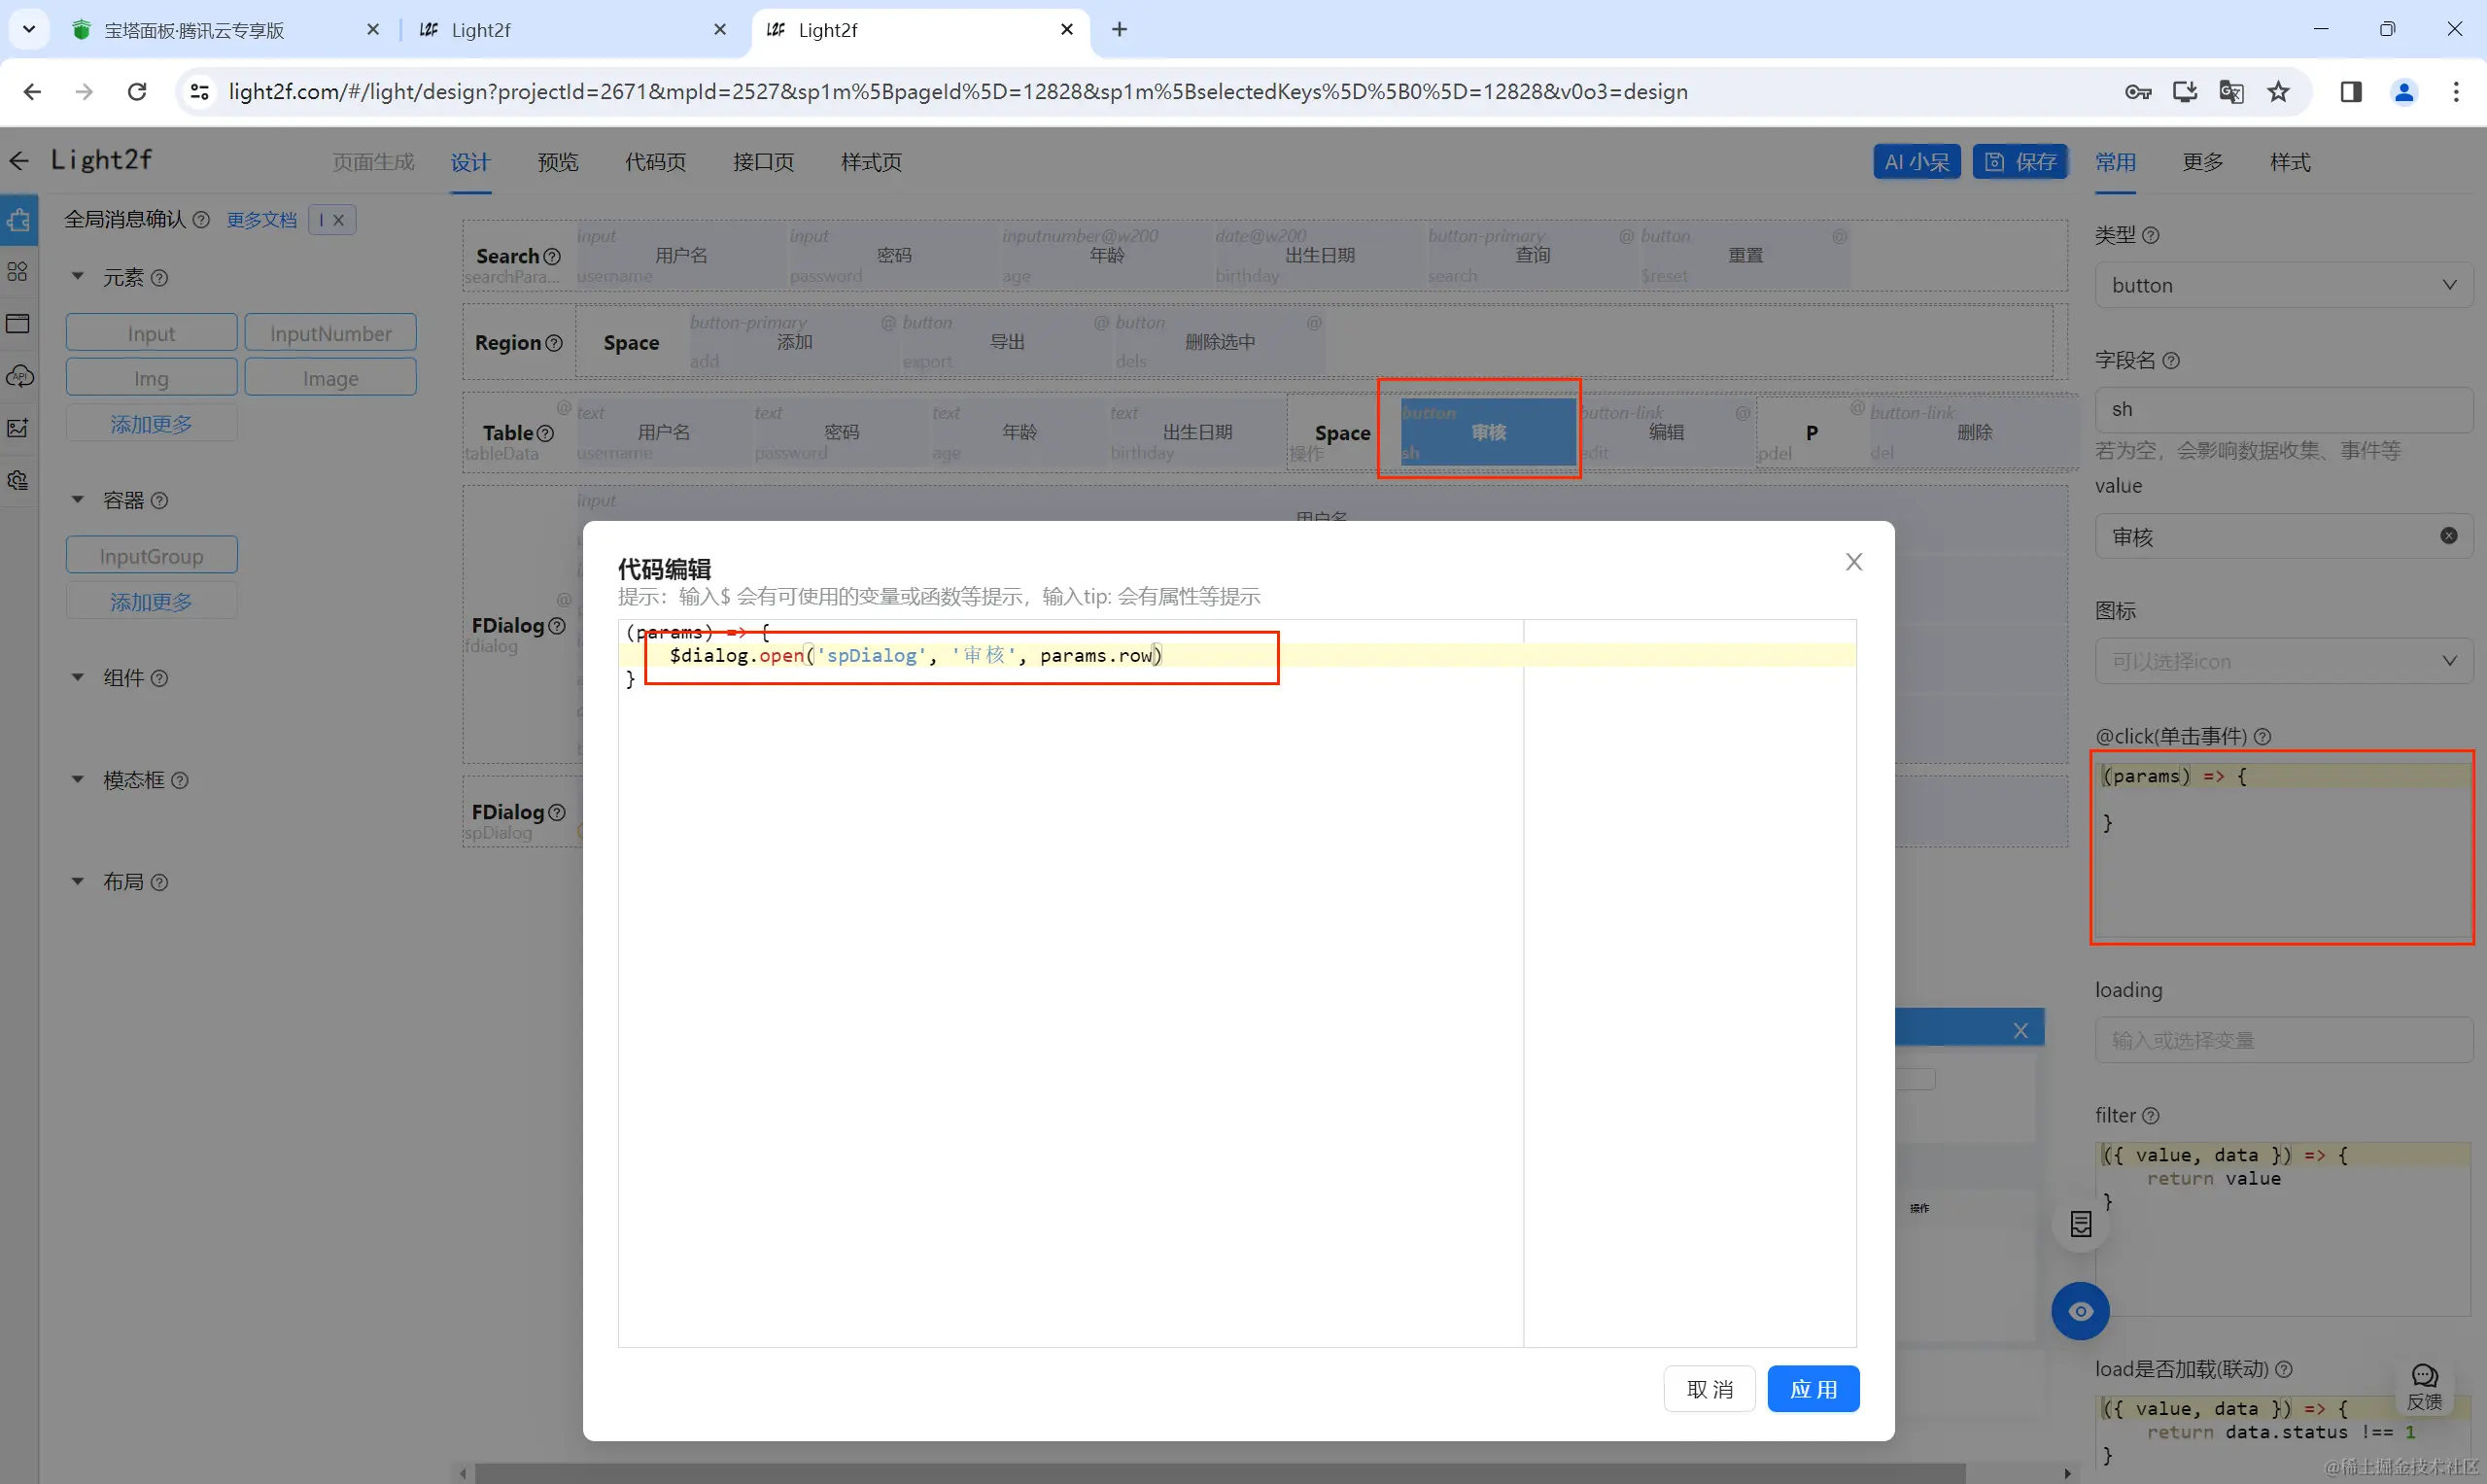This screenshot has width=2487, height=1484.
Task: Click the back arrow beside Light2f
Action: tap(19, 161)
